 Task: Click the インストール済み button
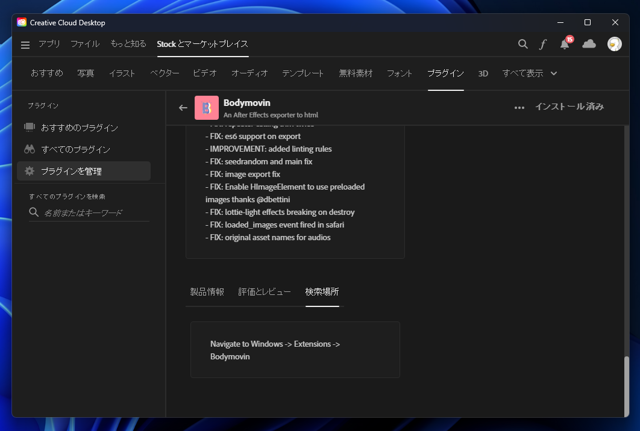point(569,107)
